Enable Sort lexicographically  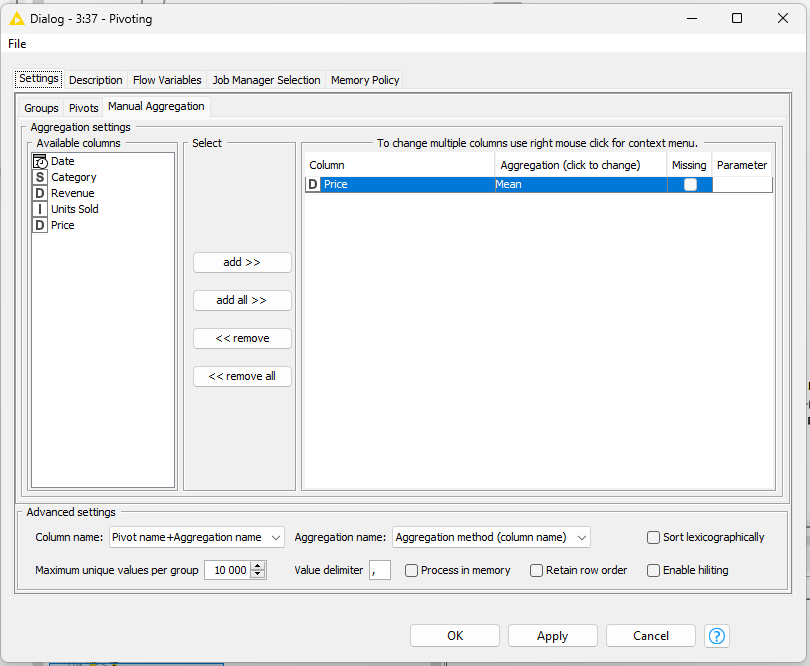click(x=653, y=537)
